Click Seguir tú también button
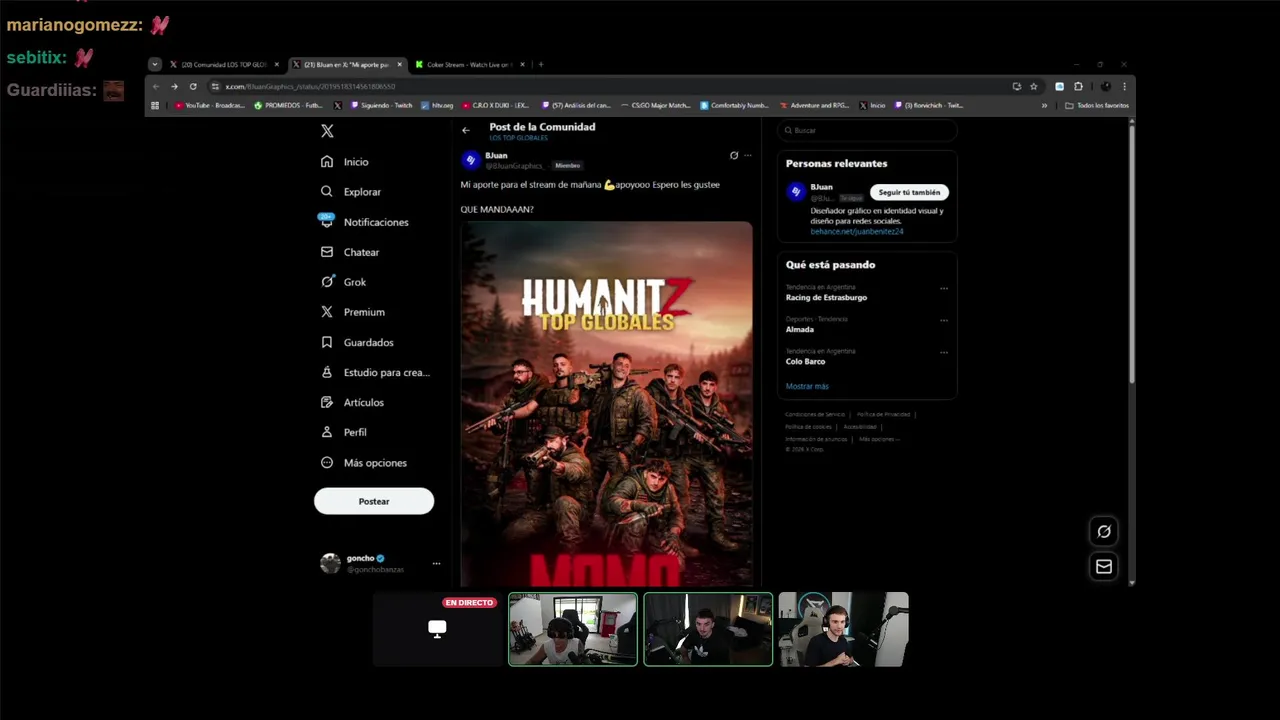The height and width of the screenshot is (720, 1280). pos(909,192)
